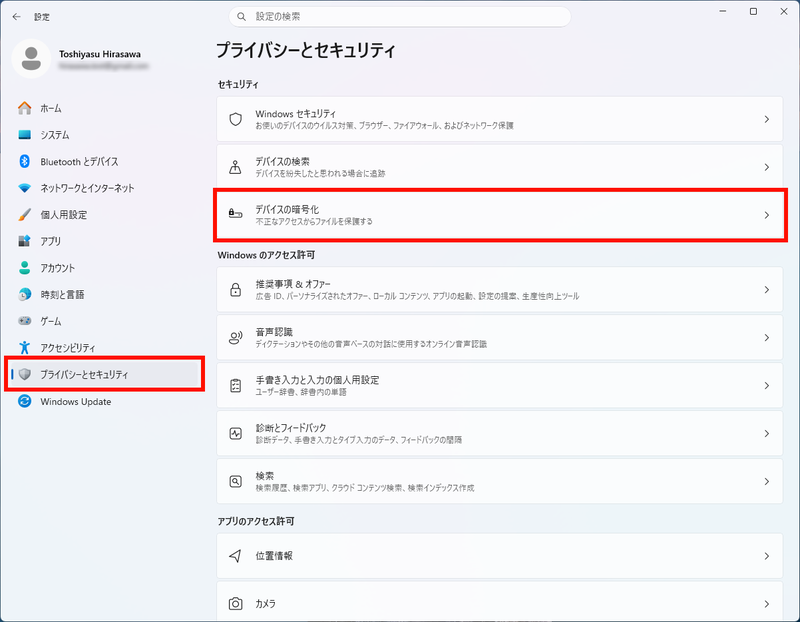
Task: Click the Windows セキュリティ shield icon
Action: (235, 119)
